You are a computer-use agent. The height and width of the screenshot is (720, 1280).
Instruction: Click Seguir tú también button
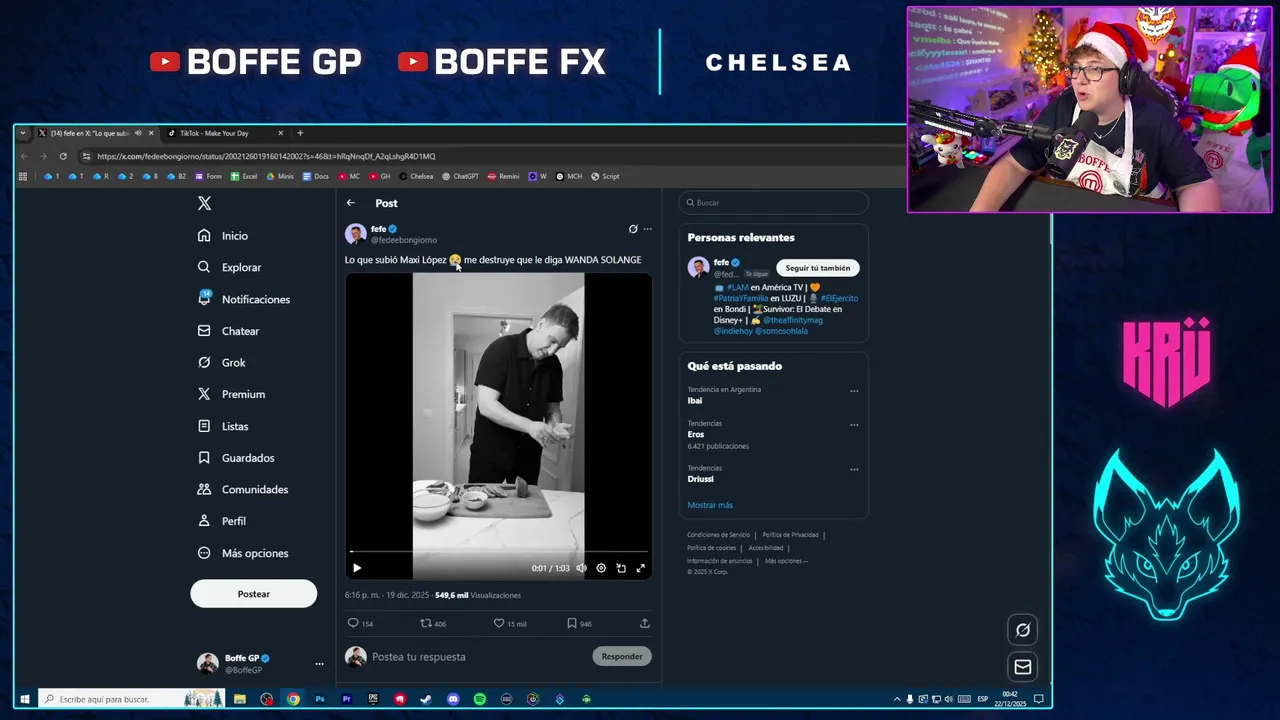click(818, 268)
